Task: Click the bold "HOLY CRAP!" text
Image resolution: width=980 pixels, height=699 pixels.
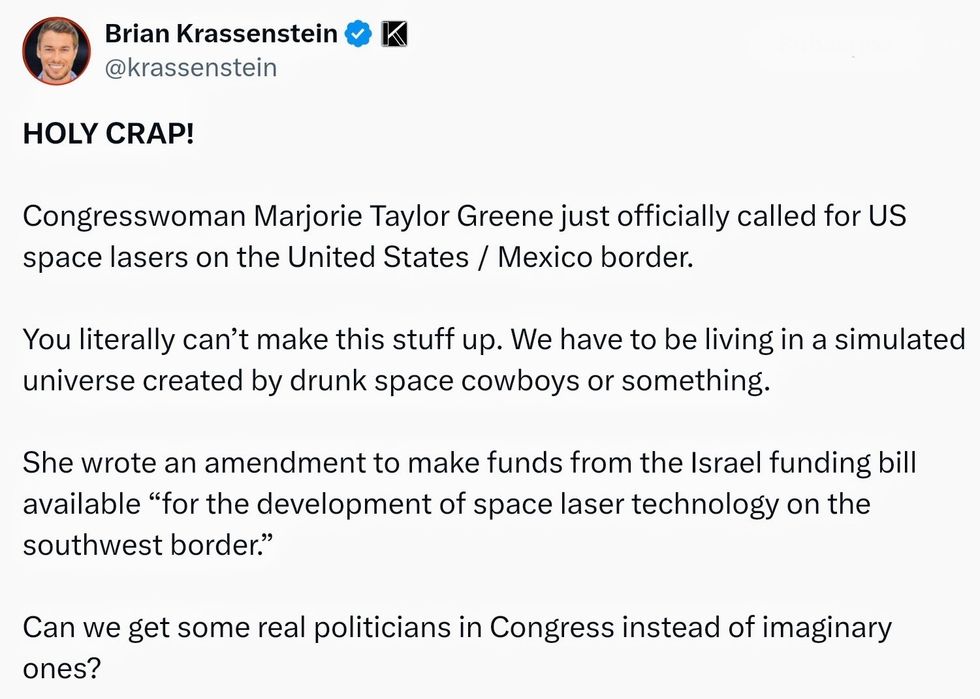Action: click(x=109, y=132)
